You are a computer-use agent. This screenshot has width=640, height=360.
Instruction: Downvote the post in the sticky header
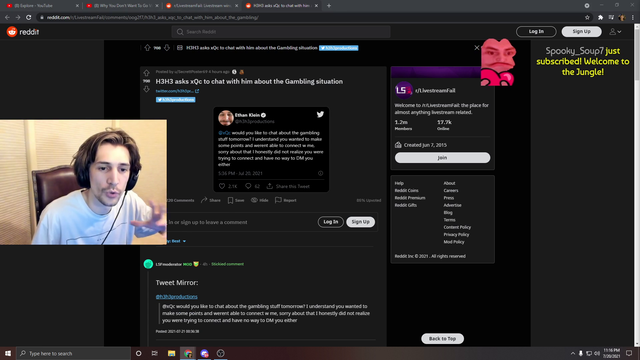pyautogui.click(x=167, y=48)
